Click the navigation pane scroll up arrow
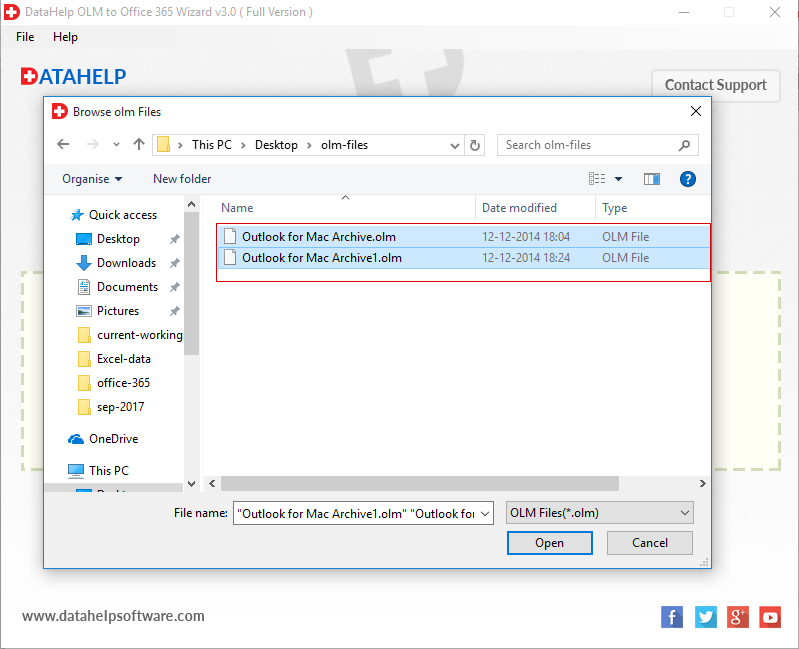The height and width of the screenshot is (649, 799). click(x=192, y=204)
